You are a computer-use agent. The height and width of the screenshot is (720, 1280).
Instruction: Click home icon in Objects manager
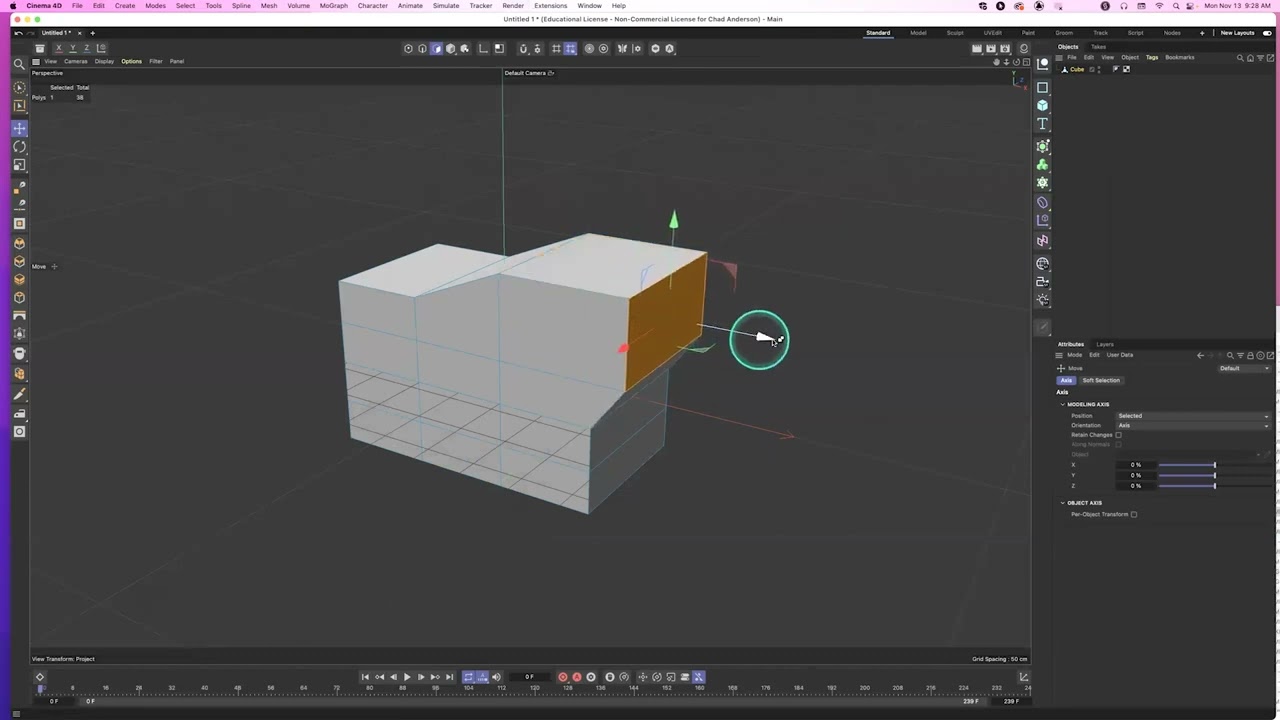[x=1250, y=57]
